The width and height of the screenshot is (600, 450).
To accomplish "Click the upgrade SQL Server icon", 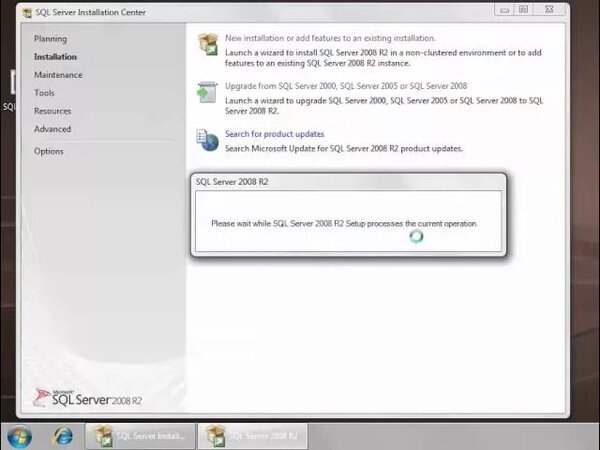I will pyautogui.click(x=207, y=92).
